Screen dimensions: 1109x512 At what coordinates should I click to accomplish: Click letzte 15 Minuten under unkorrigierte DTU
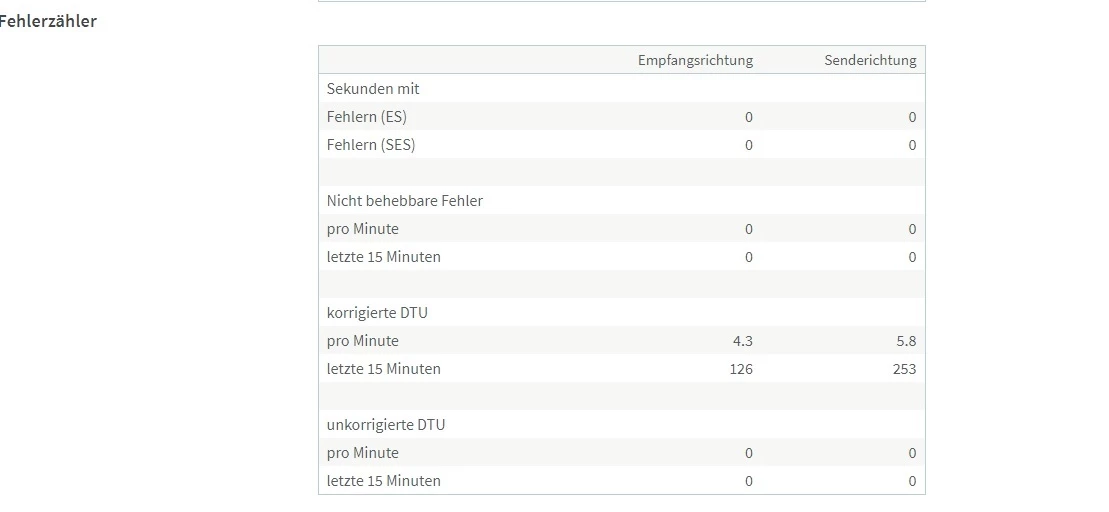click(x=383, y=481)
